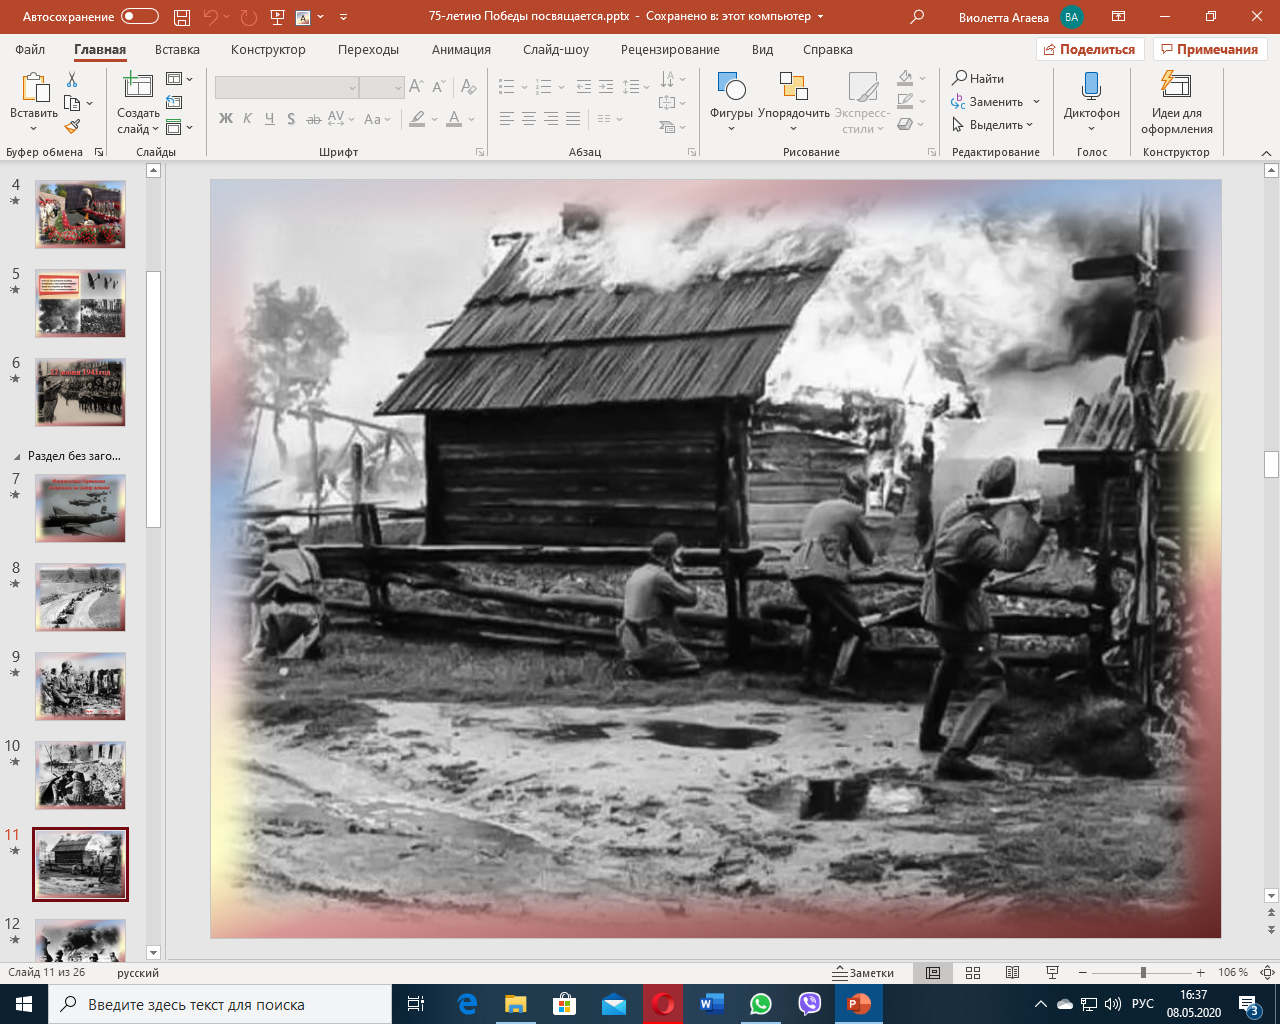Open reading view in status bar

coord(1012,973)
